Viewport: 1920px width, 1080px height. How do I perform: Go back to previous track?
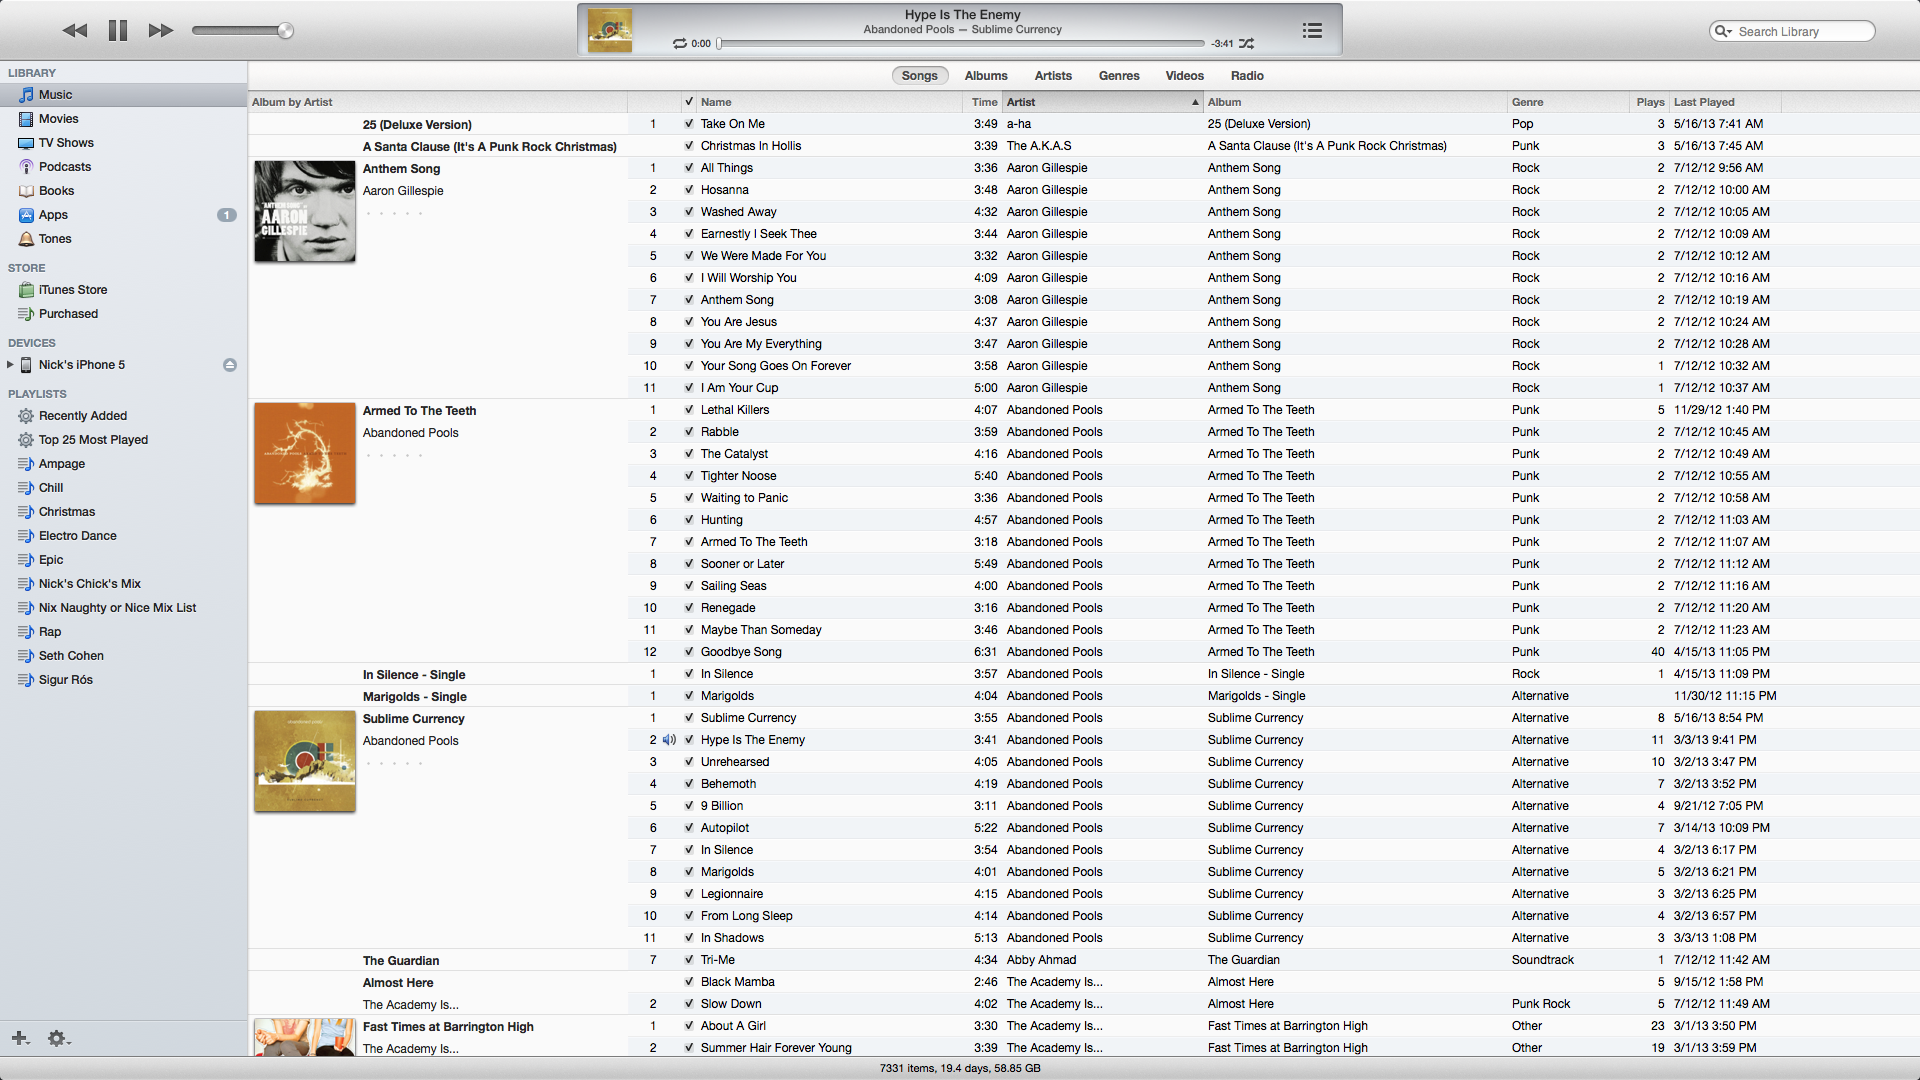tap(75, 31)
